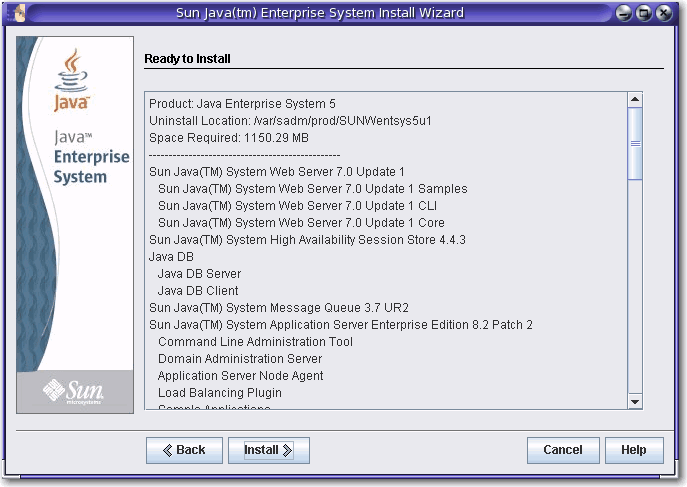Minimize the Install Wizard window
This screenshot has height=487, width=687.
pos(623,13)
